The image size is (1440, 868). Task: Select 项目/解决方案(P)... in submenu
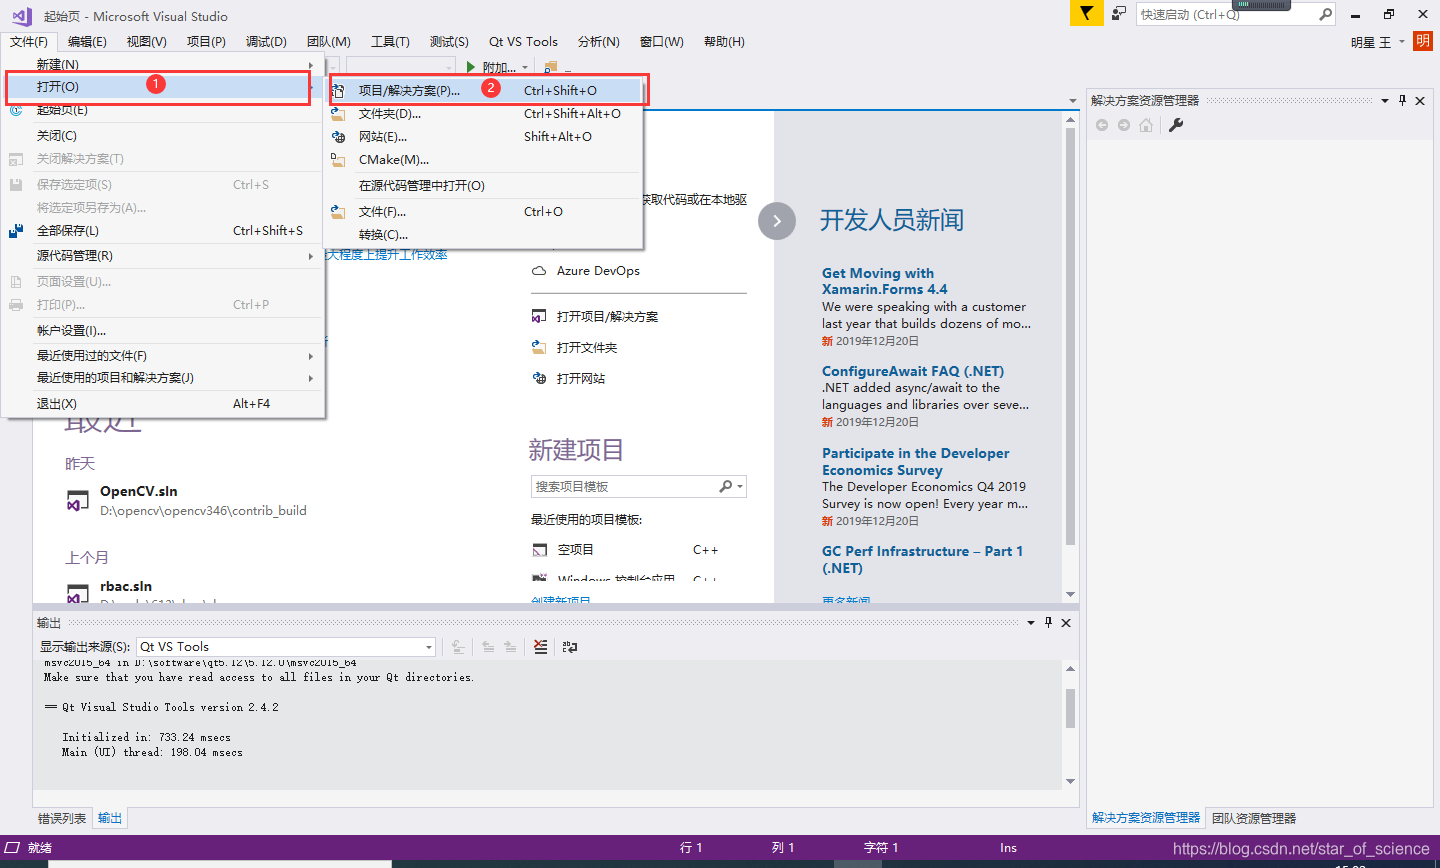pyautogui.click(x=484, y=90)
